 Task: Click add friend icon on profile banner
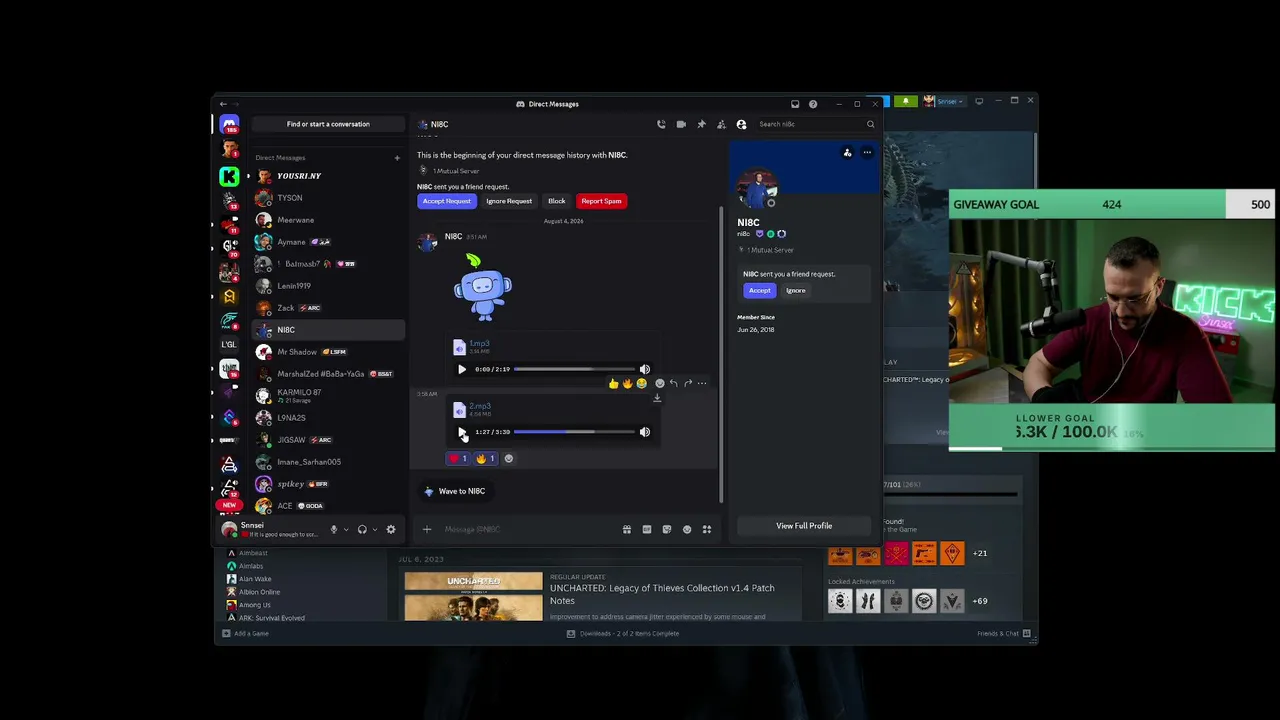coord(847,153)
